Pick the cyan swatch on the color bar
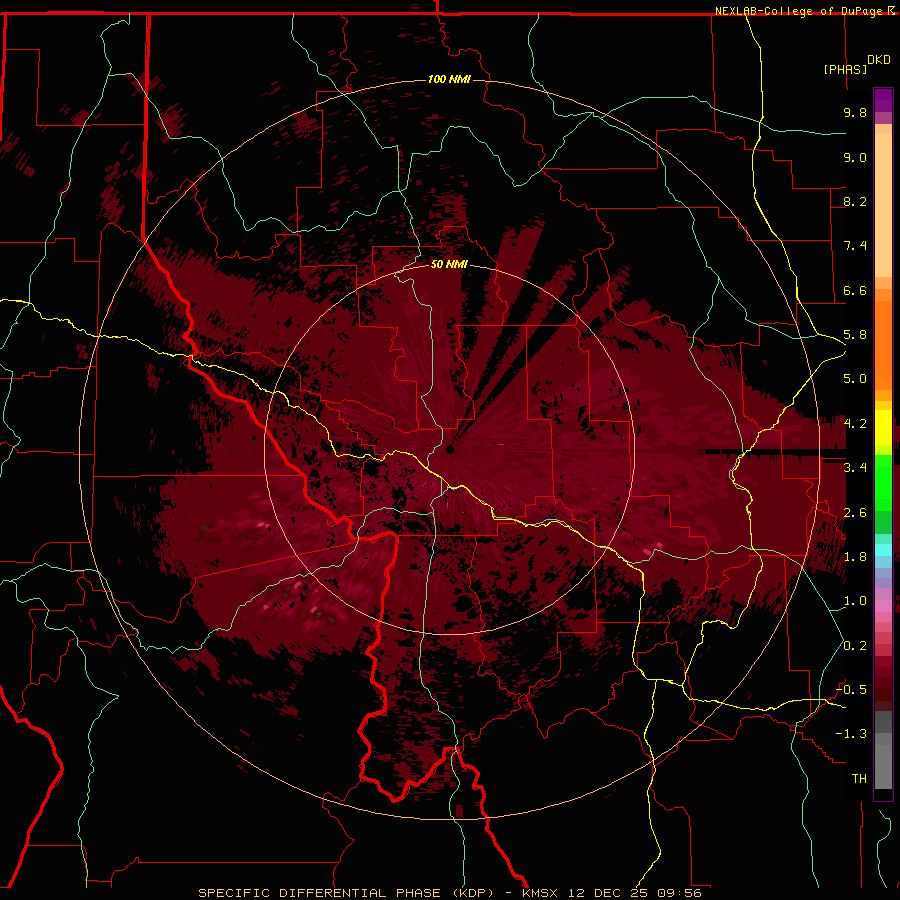 [883, 550]
